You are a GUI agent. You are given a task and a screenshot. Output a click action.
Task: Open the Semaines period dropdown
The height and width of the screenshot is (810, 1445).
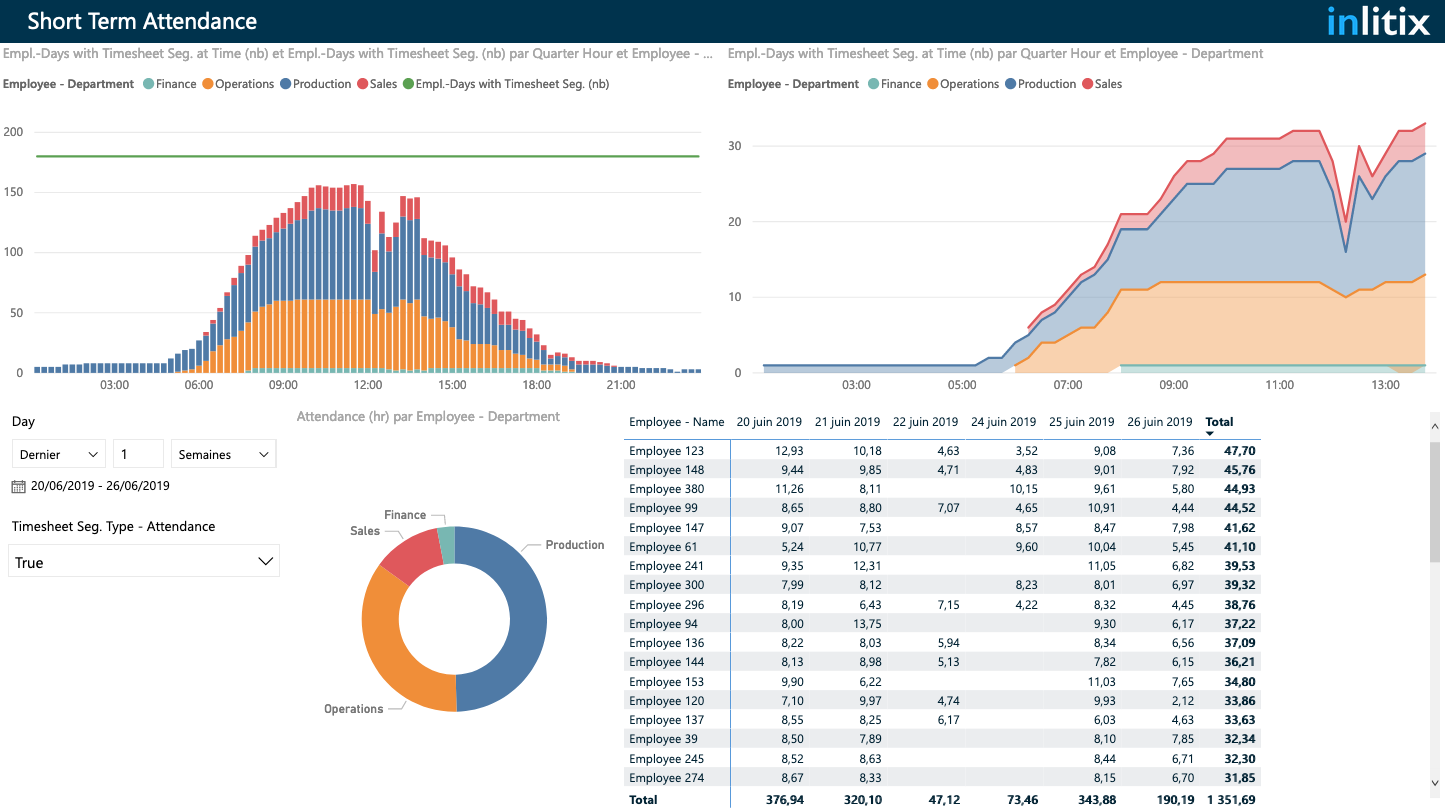[224, 454]
